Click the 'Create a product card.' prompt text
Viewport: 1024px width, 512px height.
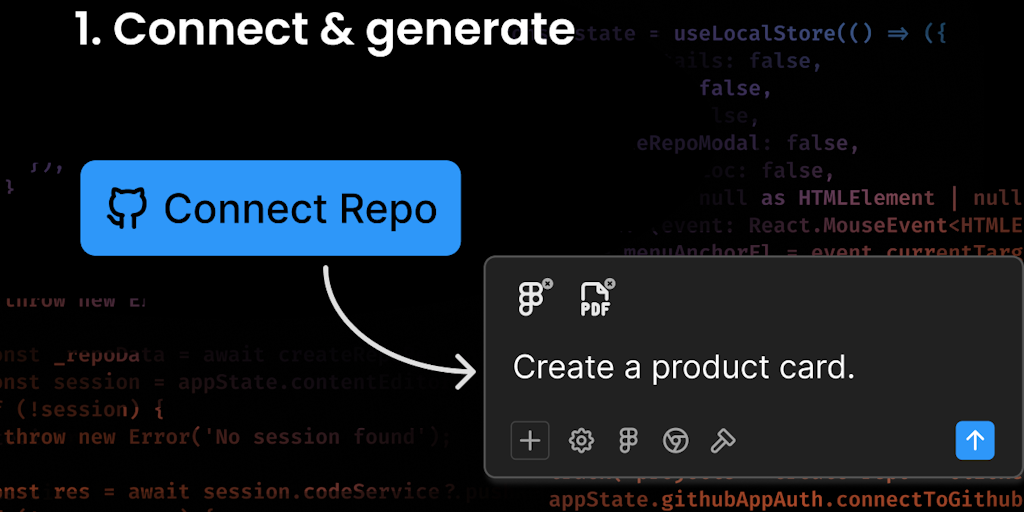coord(684,367)
